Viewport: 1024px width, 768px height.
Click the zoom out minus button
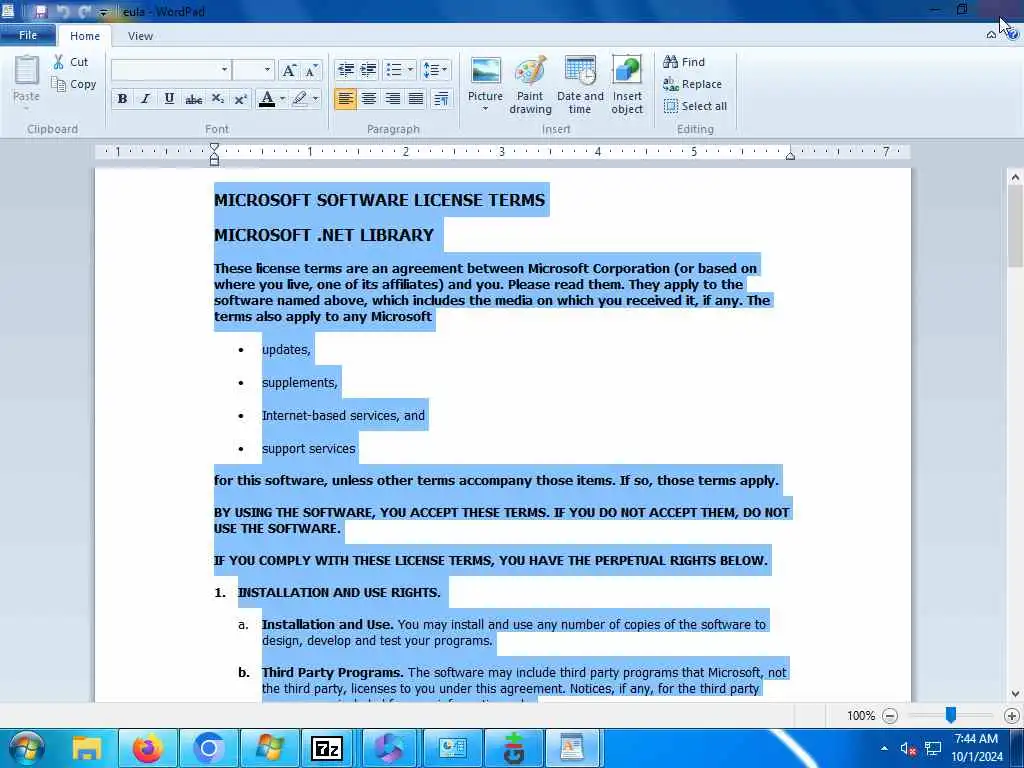pyautogui.click(x=889, y=716)
